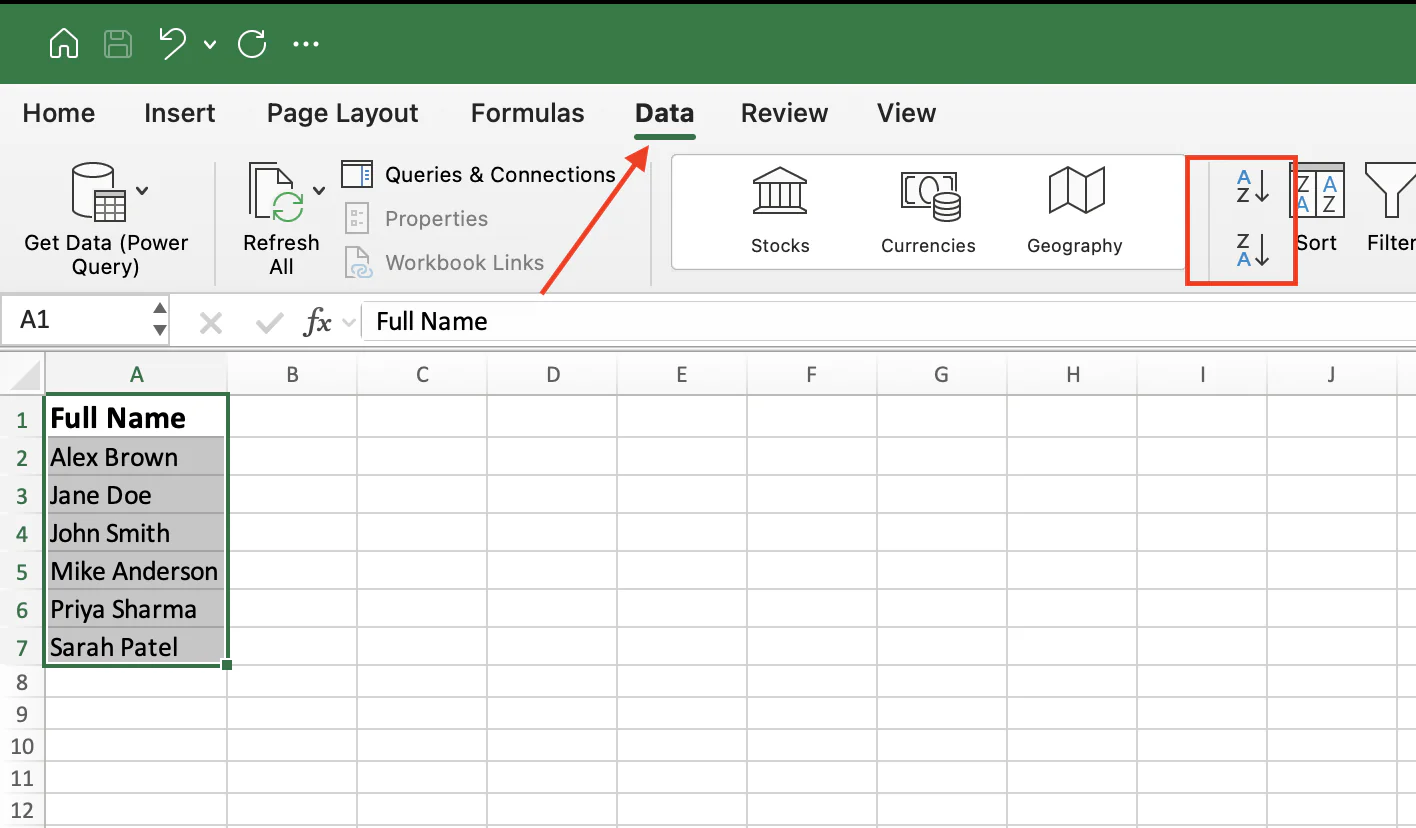Click the confirm checkmark in formula bar
This screenshot has height=828, width=1416.
(x=270, y=322)
